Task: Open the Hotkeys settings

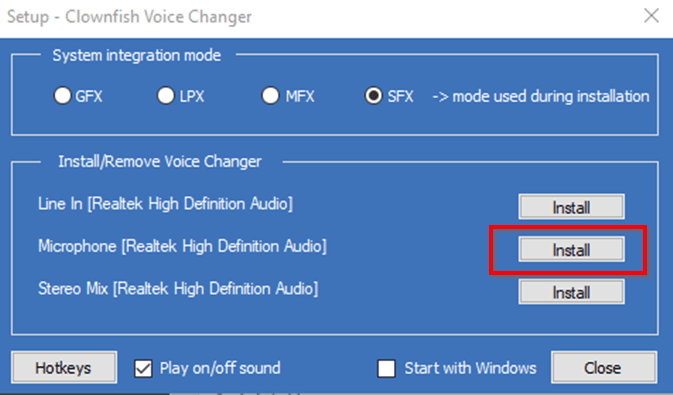Action: [64, 368]
